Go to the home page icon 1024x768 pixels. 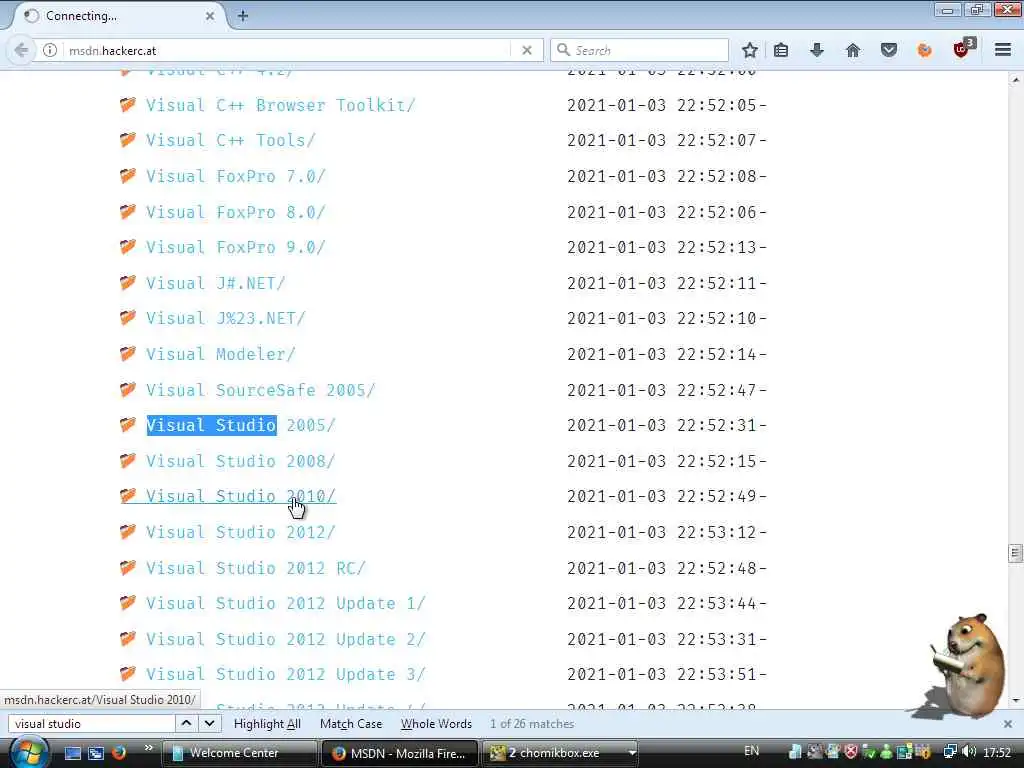click(x=852, y=50)
